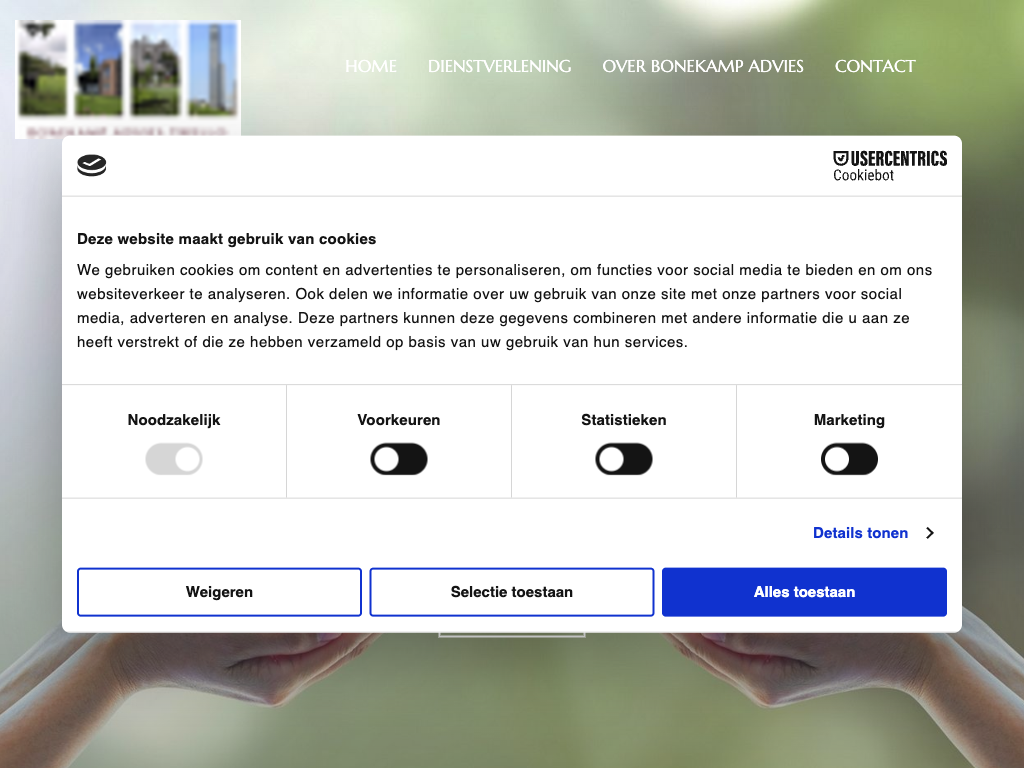Viewport: 1024px width, 768px height.
Task: Expand cookie details via the chevron arrow
Action: tap(930, 533)
